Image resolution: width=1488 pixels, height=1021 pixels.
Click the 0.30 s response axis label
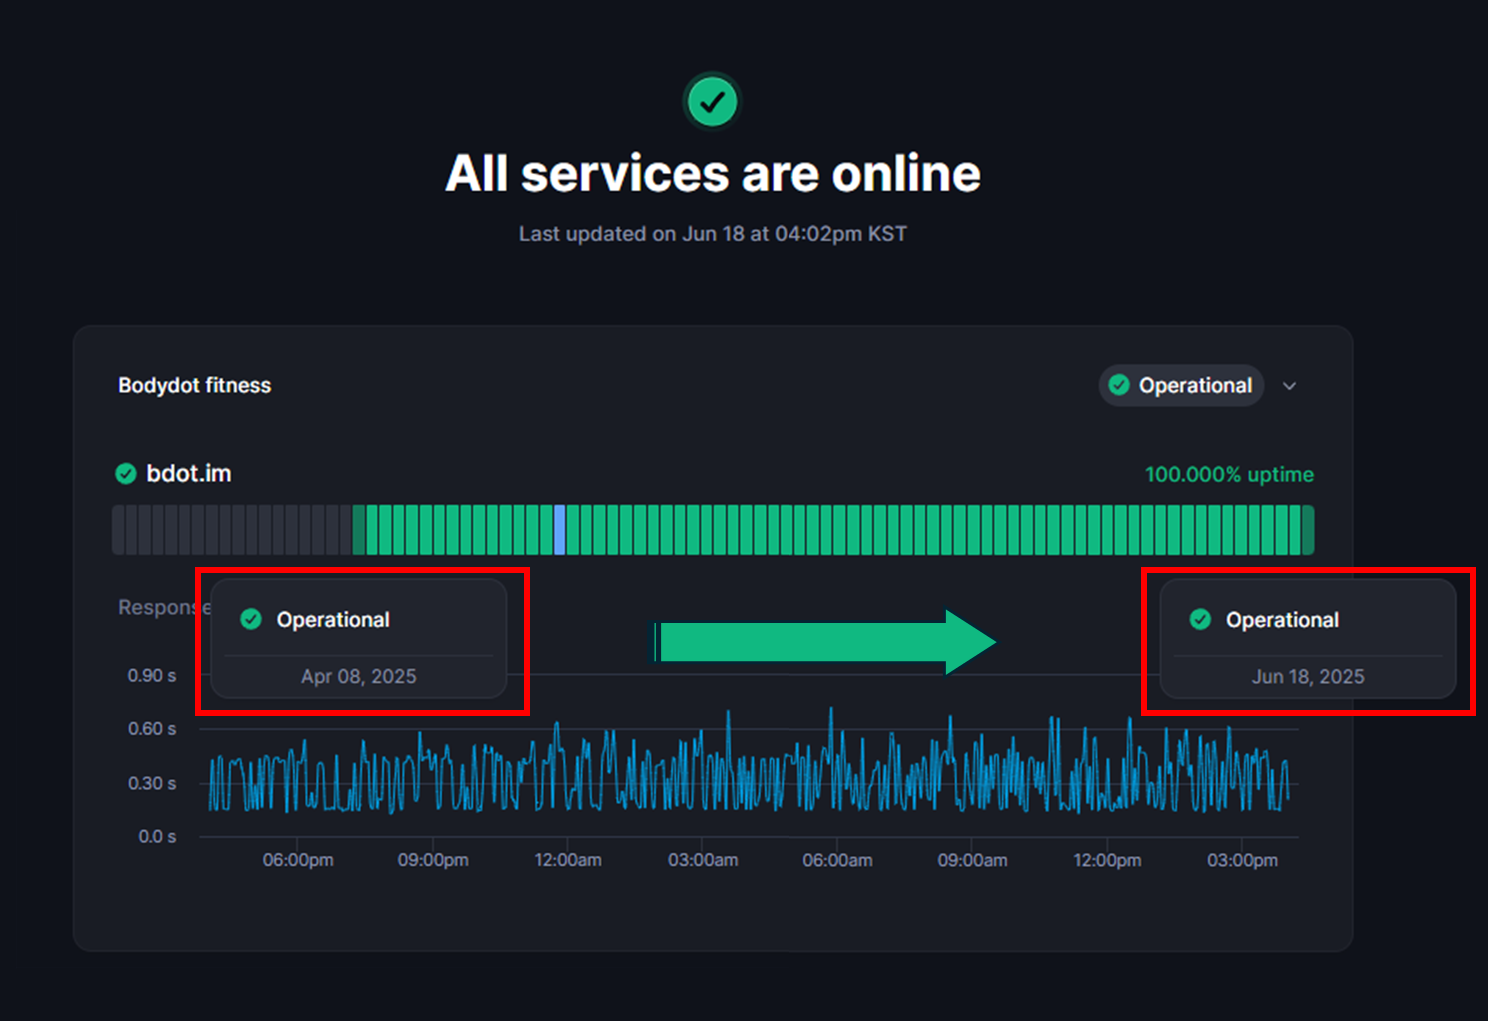152,782
